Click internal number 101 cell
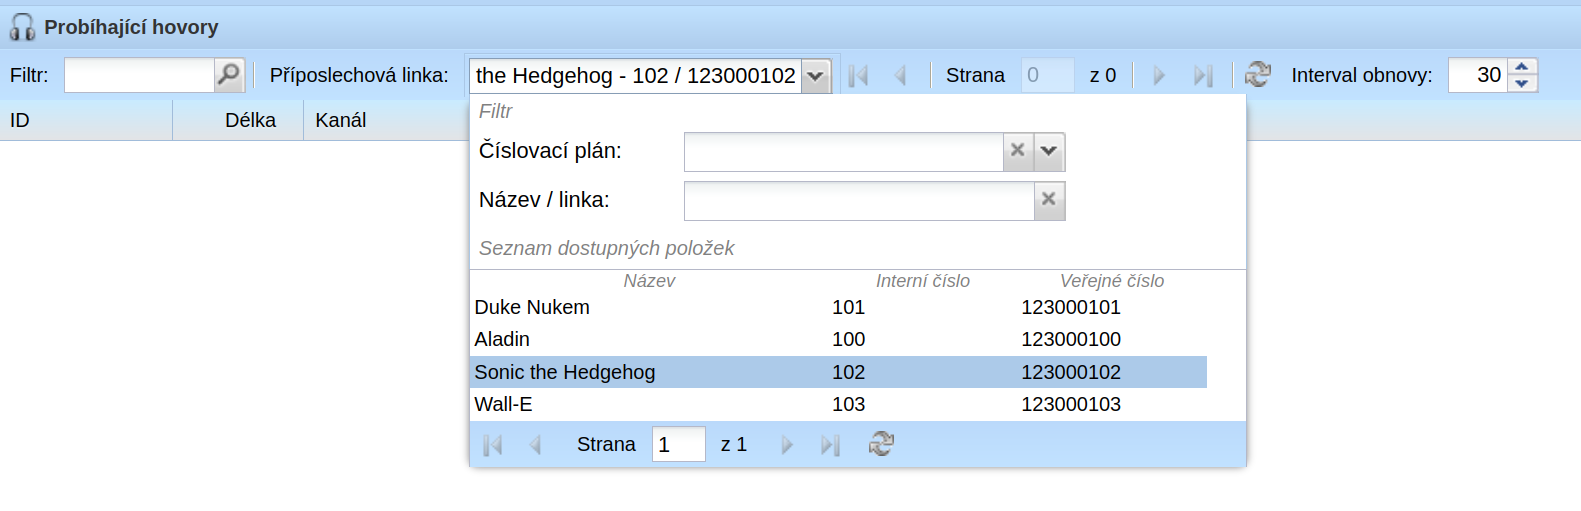The width and height of the screenshot is (1581, 511). 848,307
